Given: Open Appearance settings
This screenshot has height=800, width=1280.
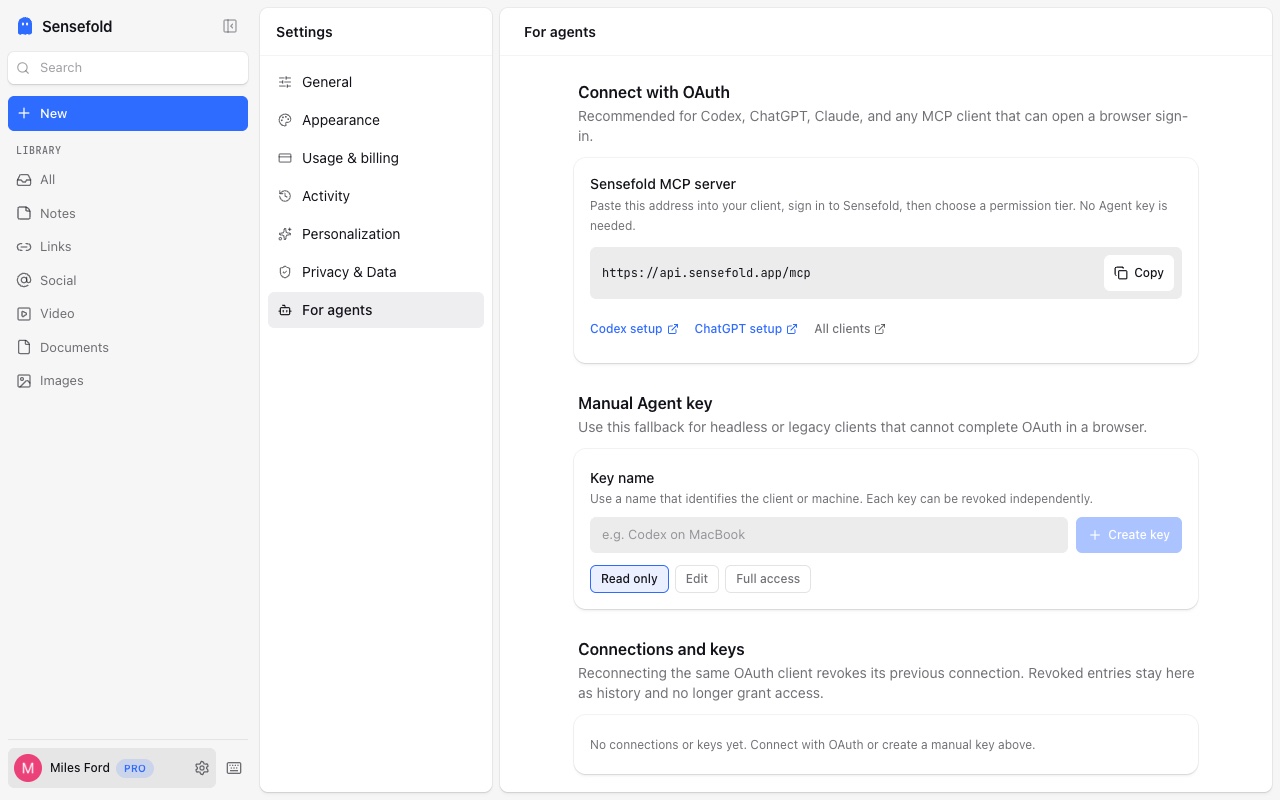Looking at the screenshot, I should click(x=376, y=120).
